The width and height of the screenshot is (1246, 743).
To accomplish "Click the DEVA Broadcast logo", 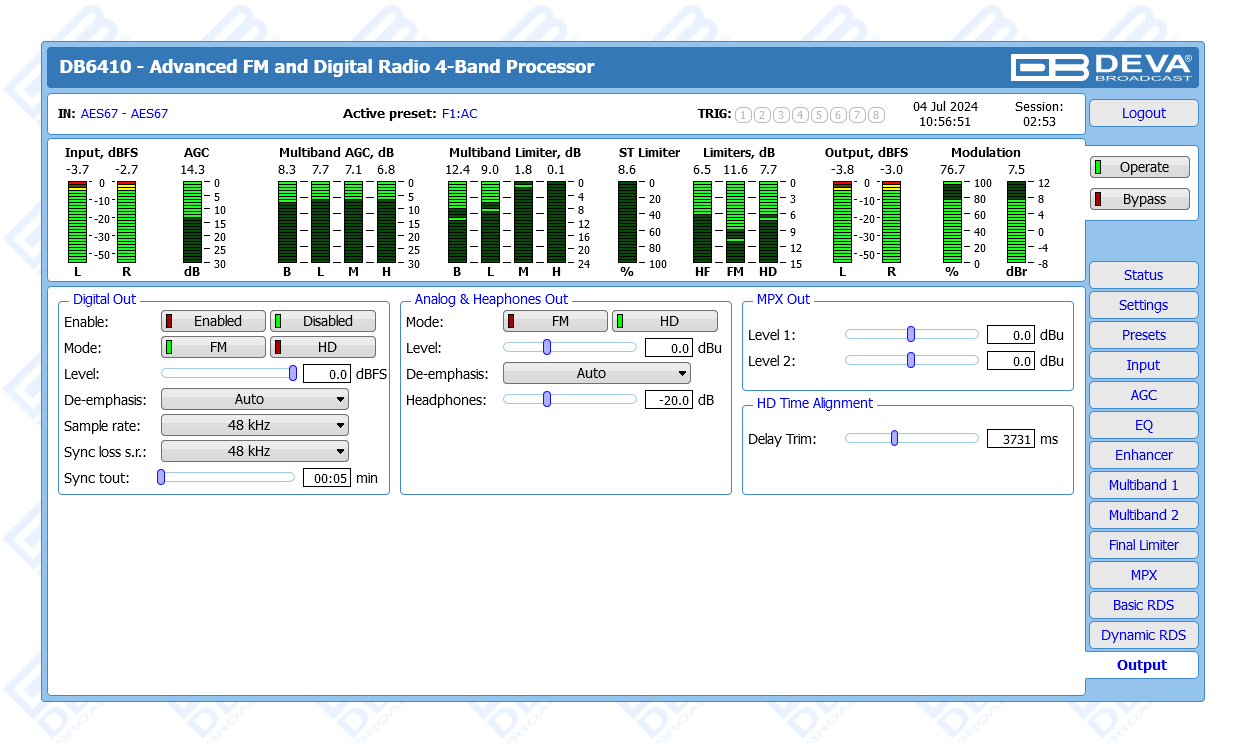I will click(x=1101, y=67).
